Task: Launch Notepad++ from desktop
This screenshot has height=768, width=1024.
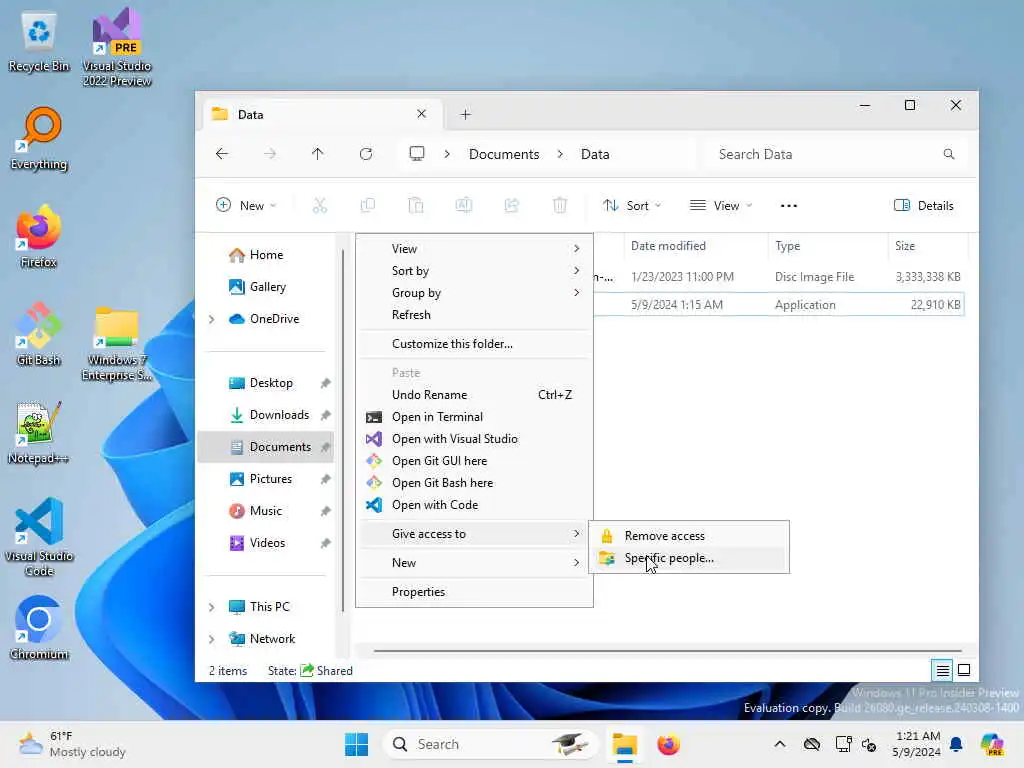Action: (x=39, y=433)
